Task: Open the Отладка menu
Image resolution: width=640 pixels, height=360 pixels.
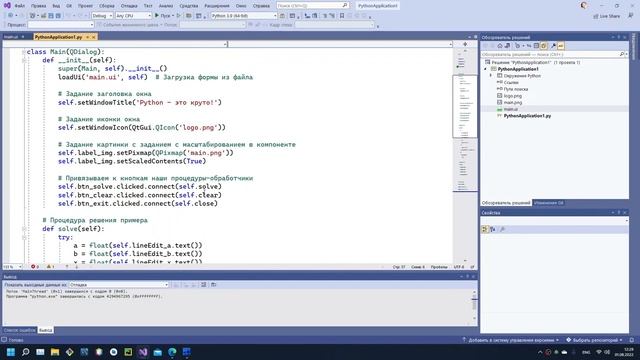Action: pos(129,6)
